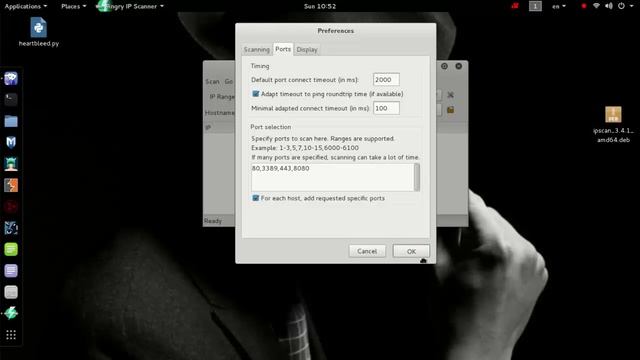640x360 pixels.
Task: Click tools preferences icon in scanner window
Action: 451,95
